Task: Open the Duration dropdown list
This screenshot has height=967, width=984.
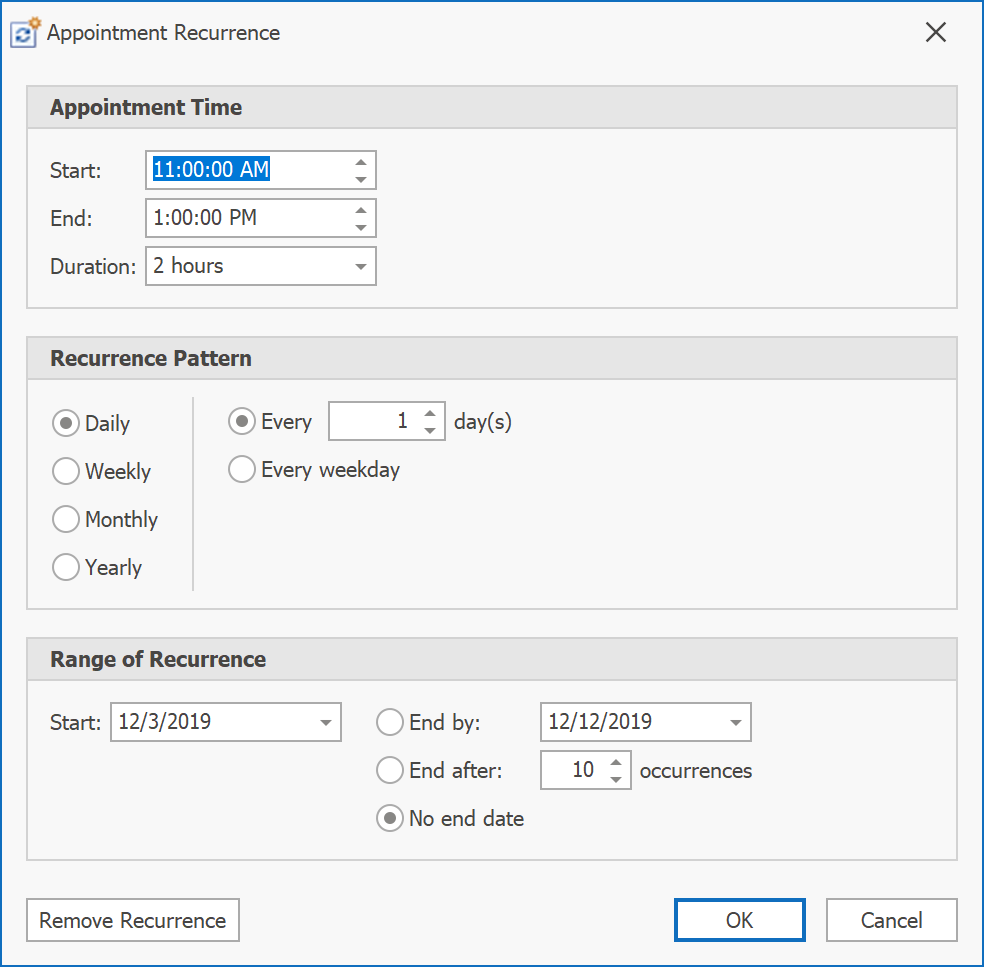Action: pos(360,266)
